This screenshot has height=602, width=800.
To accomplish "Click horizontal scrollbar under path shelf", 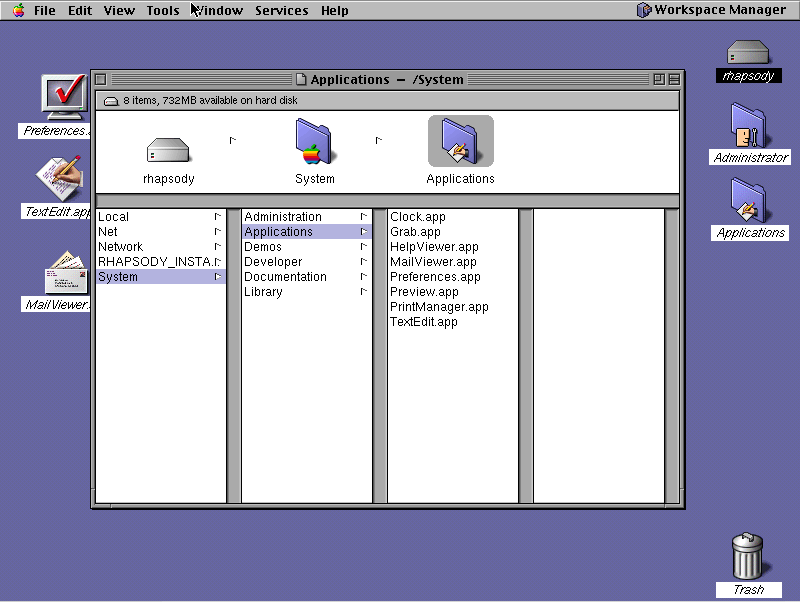I will click(x=388, y=200).
